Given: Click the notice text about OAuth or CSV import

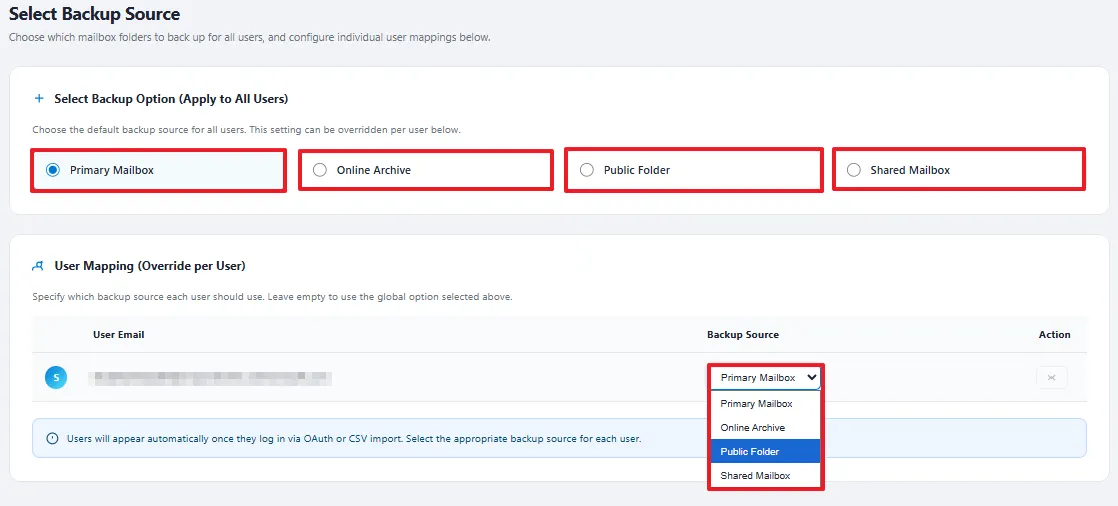Looking at the screenshot, I should click(x=354, y=439).
